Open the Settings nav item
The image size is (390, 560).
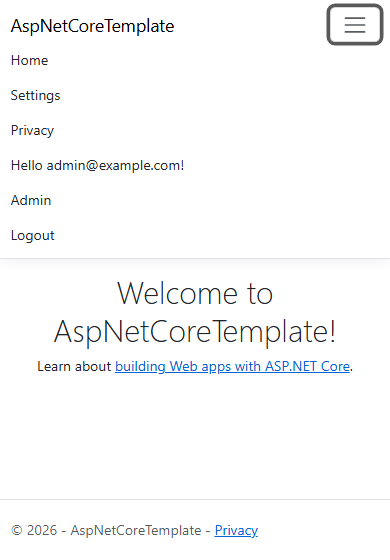[35, 95]
